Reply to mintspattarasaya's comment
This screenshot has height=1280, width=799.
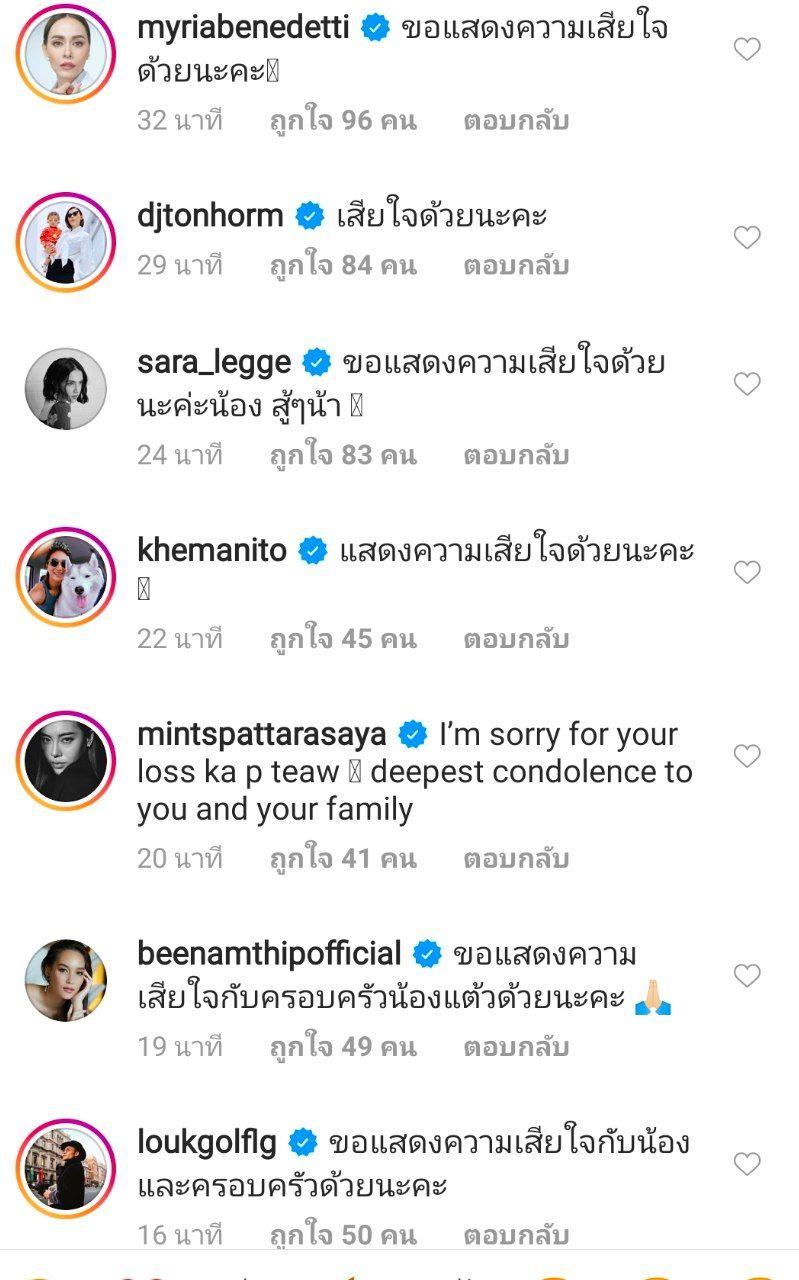point(516,858)
